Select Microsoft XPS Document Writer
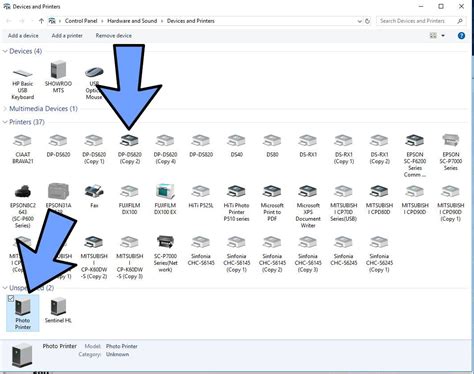The width and height of the screenshot is (474, 374). coord(308,206)
